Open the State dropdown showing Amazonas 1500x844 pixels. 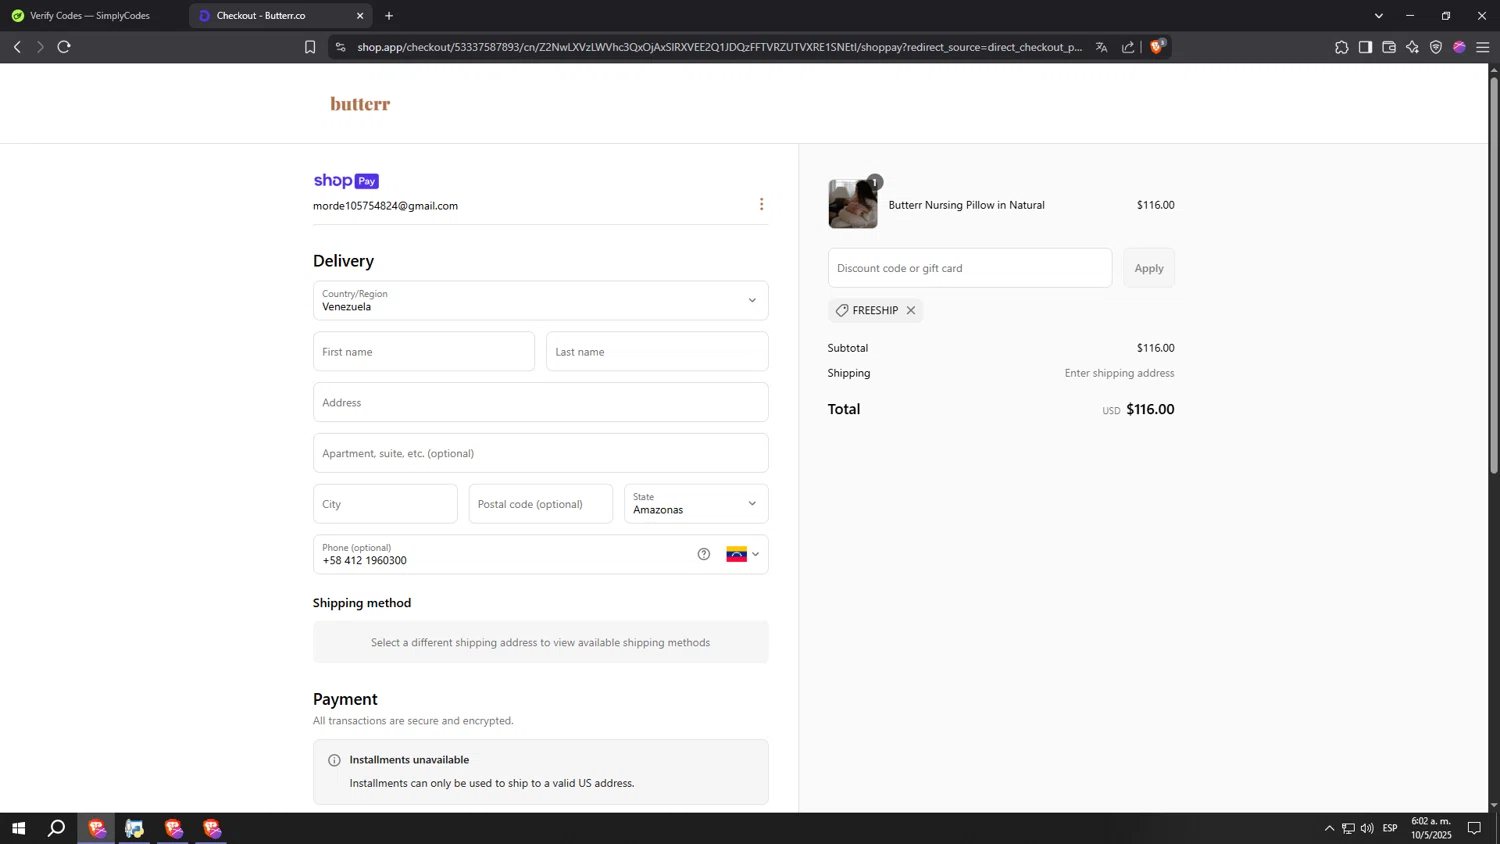[x=696, y=504]
